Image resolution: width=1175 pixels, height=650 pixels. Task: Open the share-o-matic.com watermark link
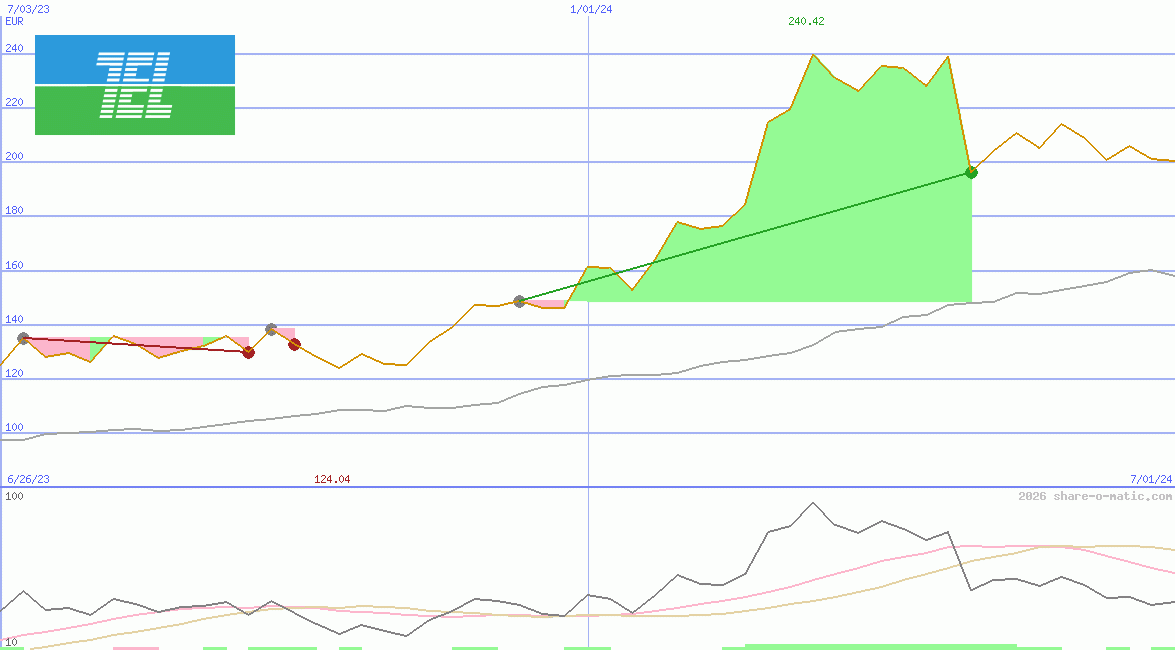click(x=1095, y=496)
